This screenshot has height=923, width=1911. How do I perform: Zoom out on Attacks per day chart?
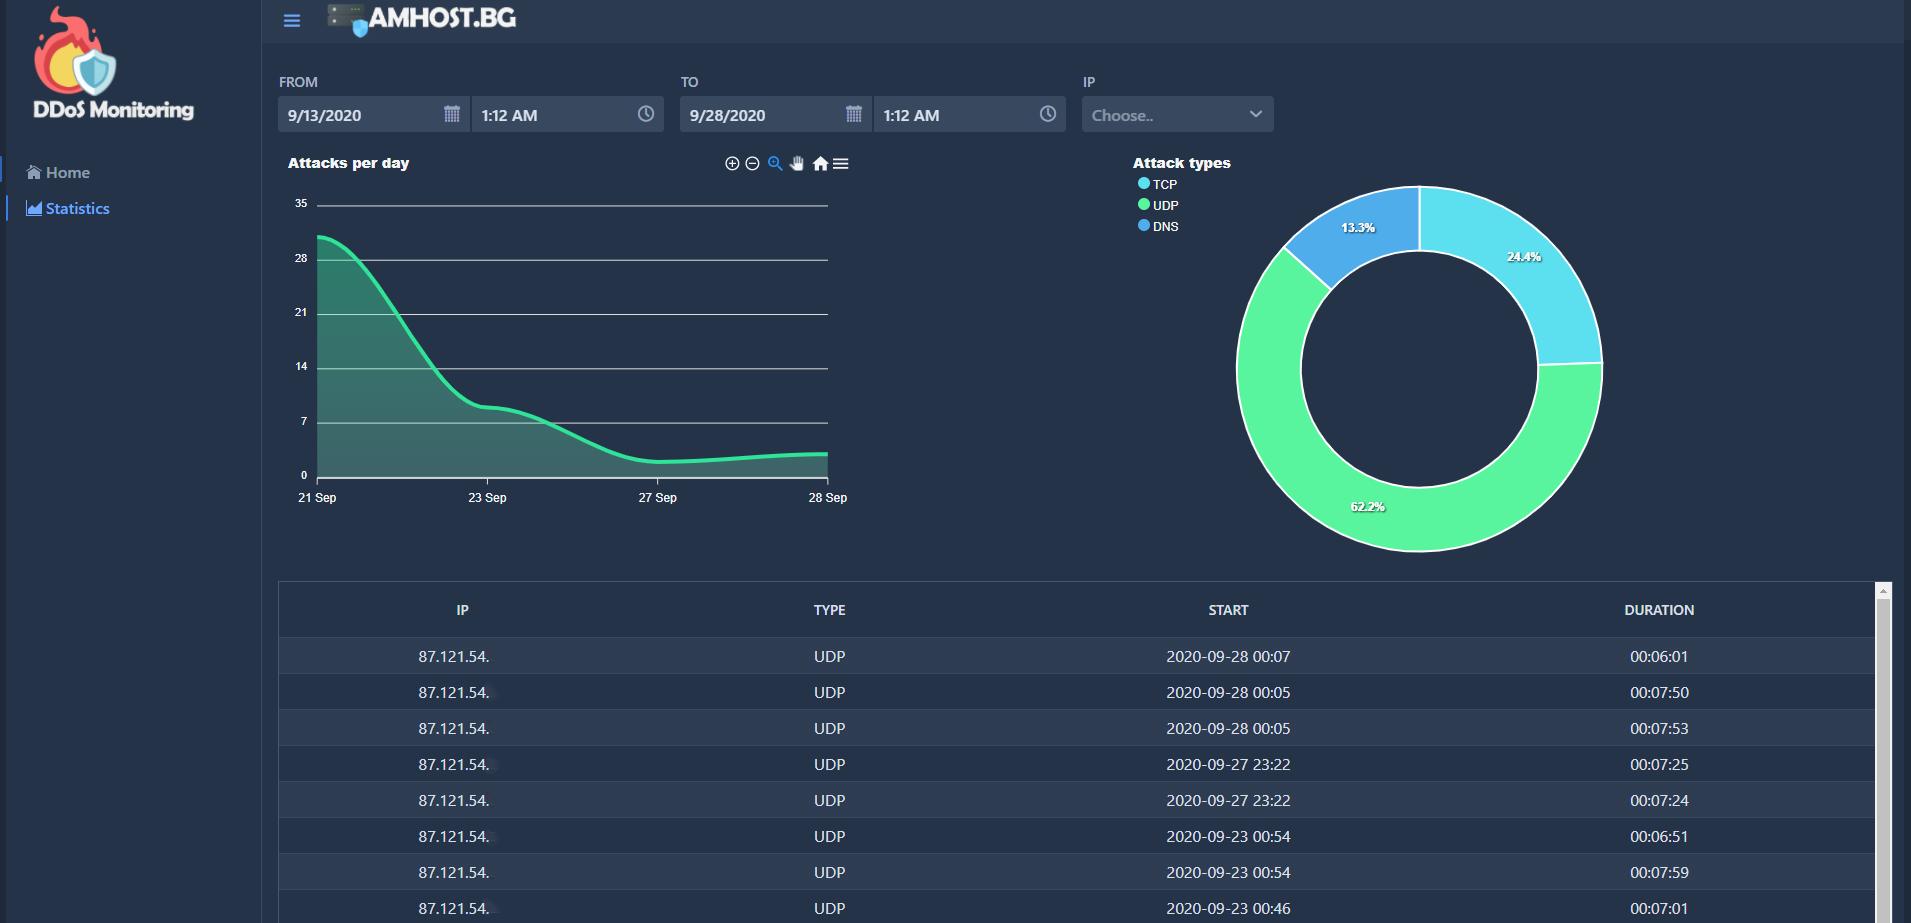(752, 164)
